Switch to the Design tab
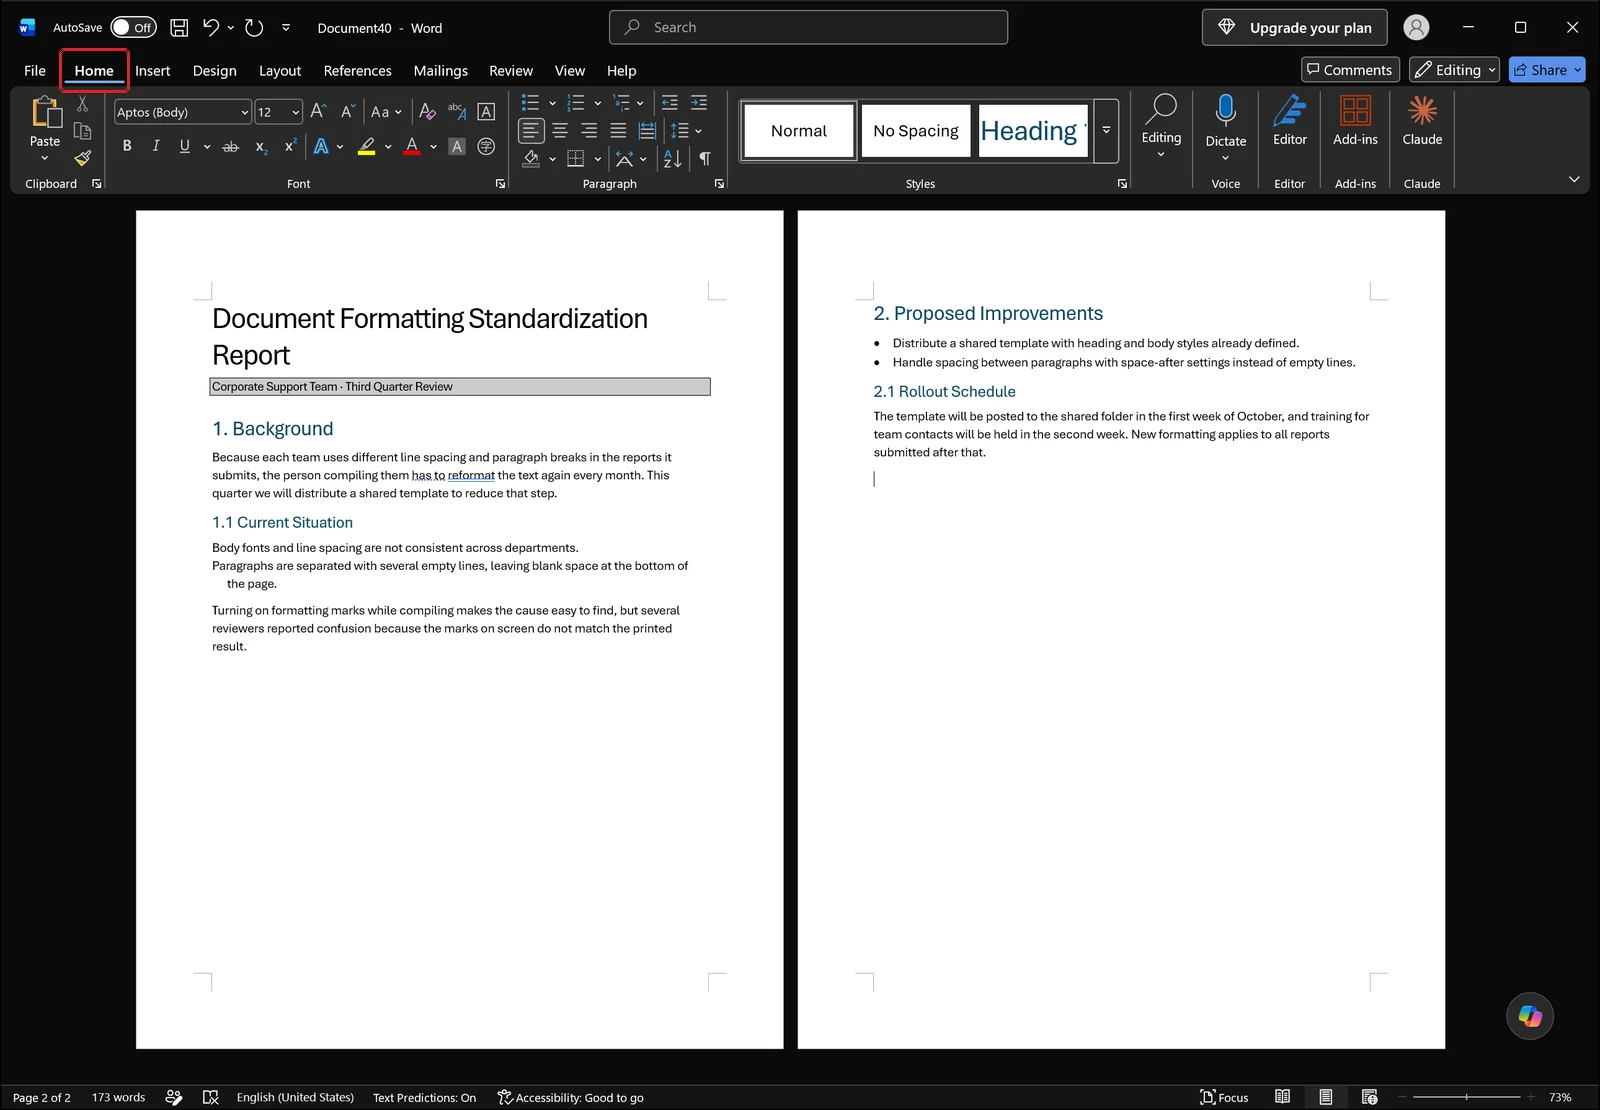The width and height of the screenshot is (1600, 1110). (x=215, y=71)
